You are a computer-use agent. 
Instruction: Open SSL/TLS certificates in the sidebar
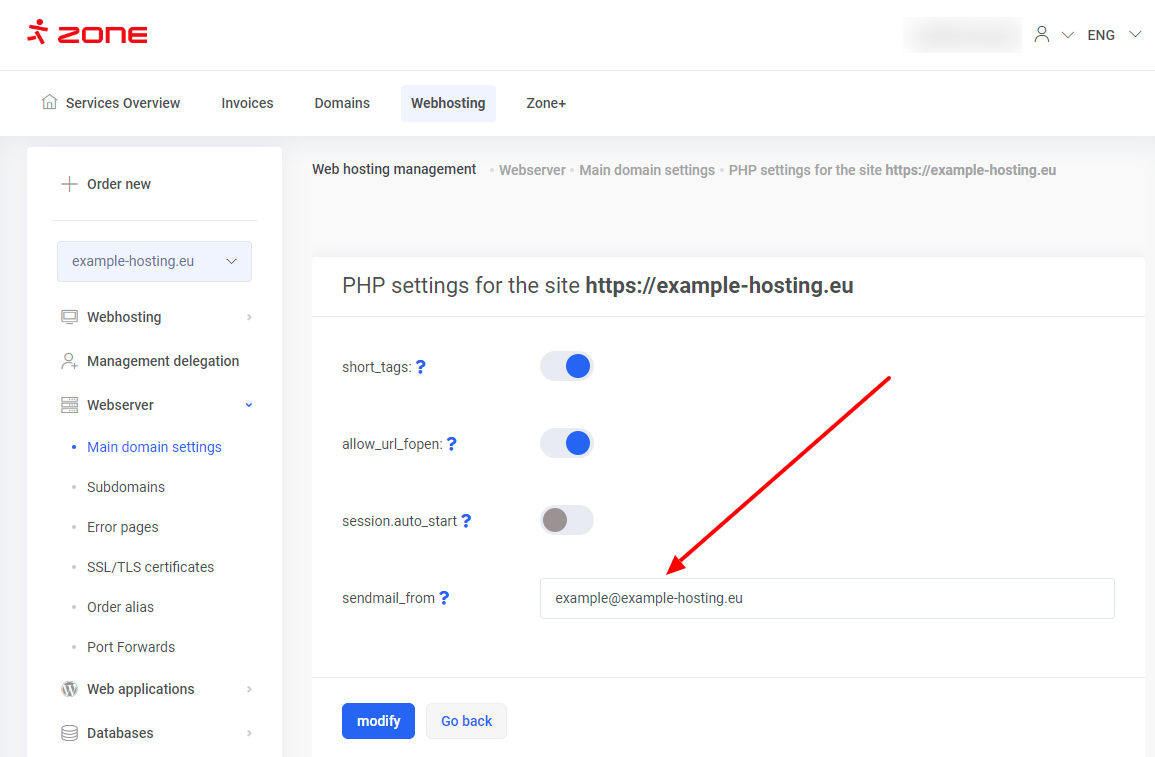150,567
